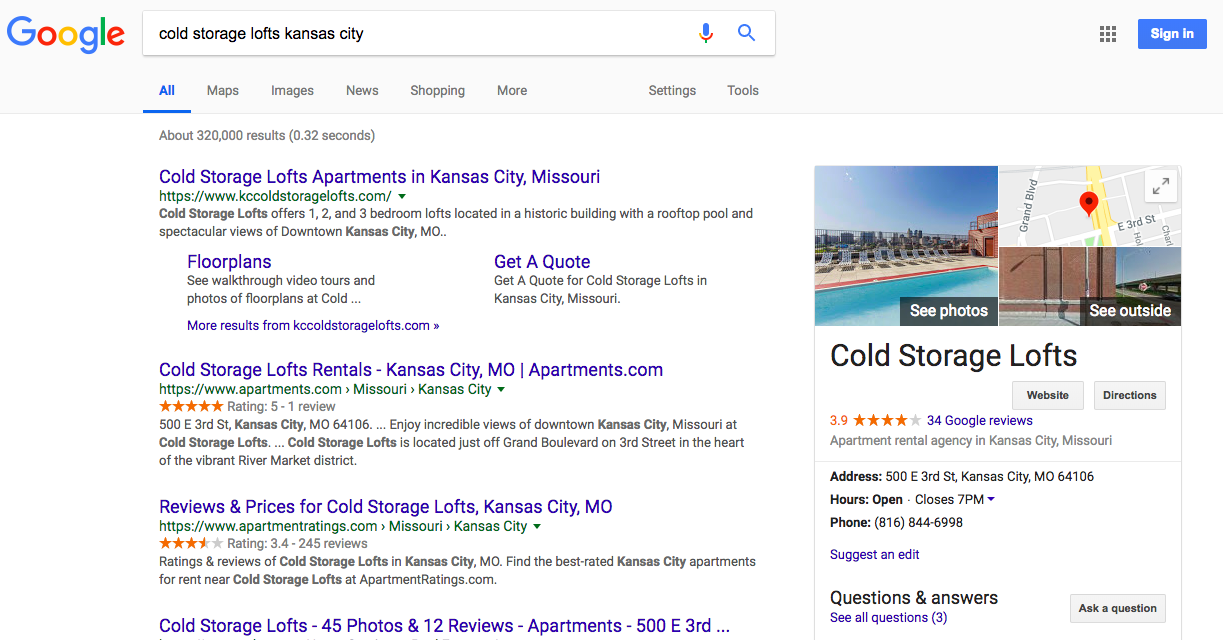Switch to the Shopping tab

[437, 90]
